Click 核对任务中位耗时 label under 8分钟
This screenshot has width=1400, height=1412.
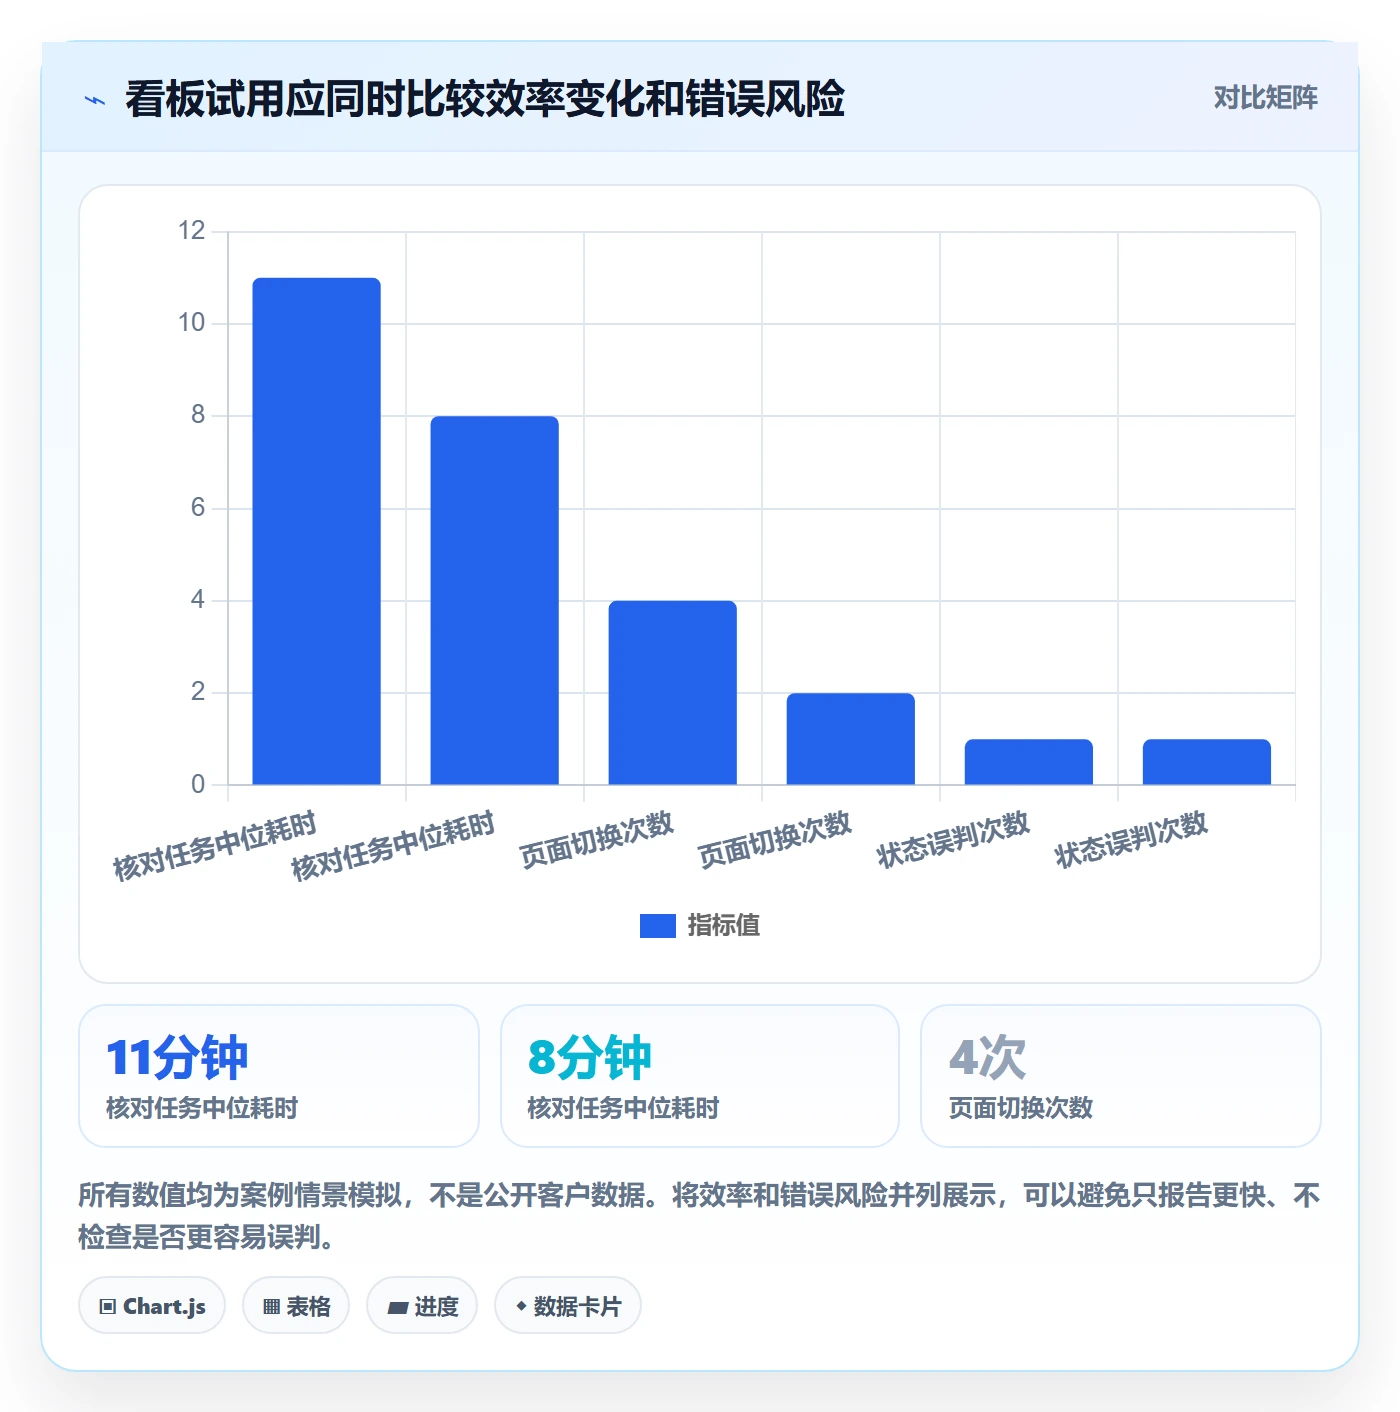[623, 1108]
